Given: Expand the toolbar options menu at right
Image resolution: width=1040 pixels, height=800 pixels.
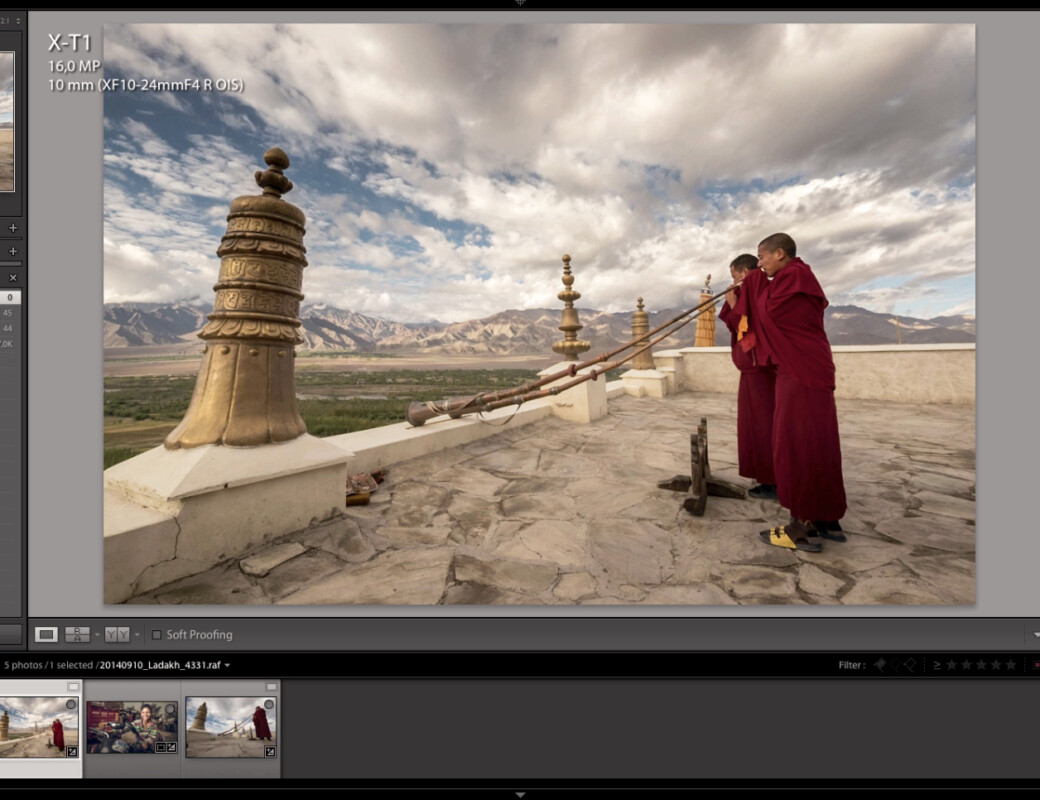Looking at the screenshot, I should pyautogui.click(x=1035, y=634).
